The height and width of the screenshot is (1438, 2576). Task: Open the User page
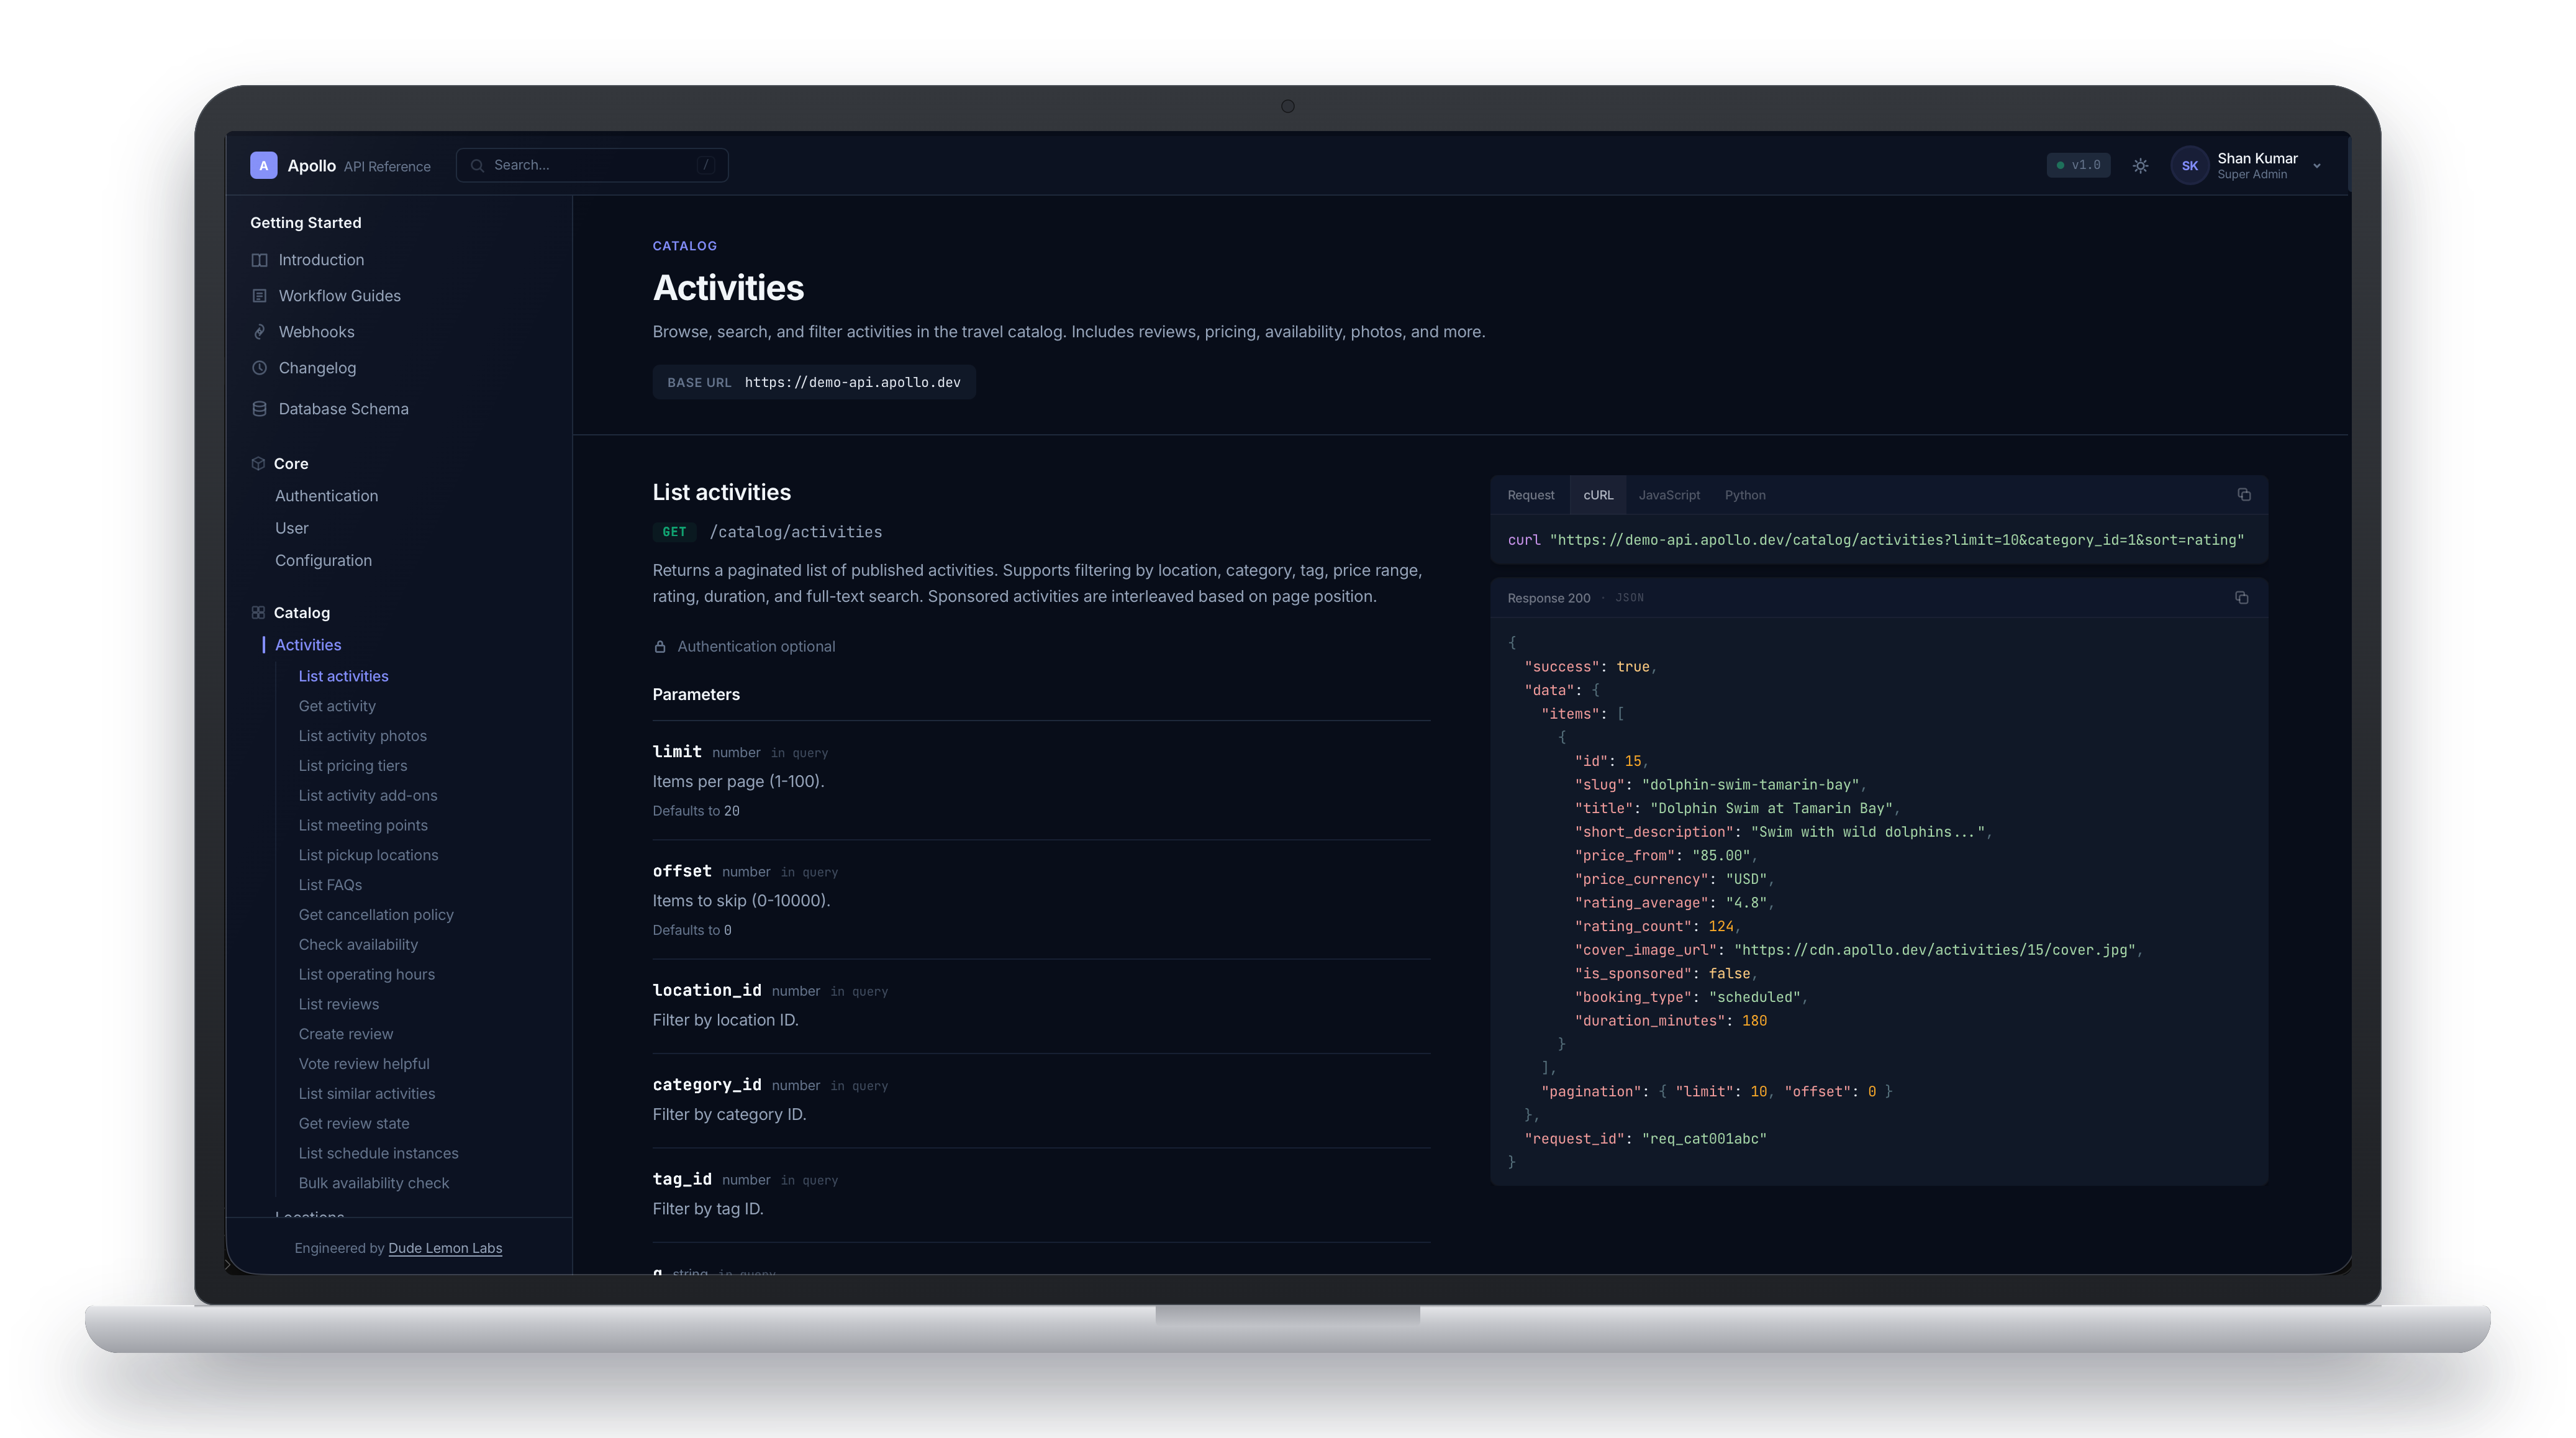[291, 528]
